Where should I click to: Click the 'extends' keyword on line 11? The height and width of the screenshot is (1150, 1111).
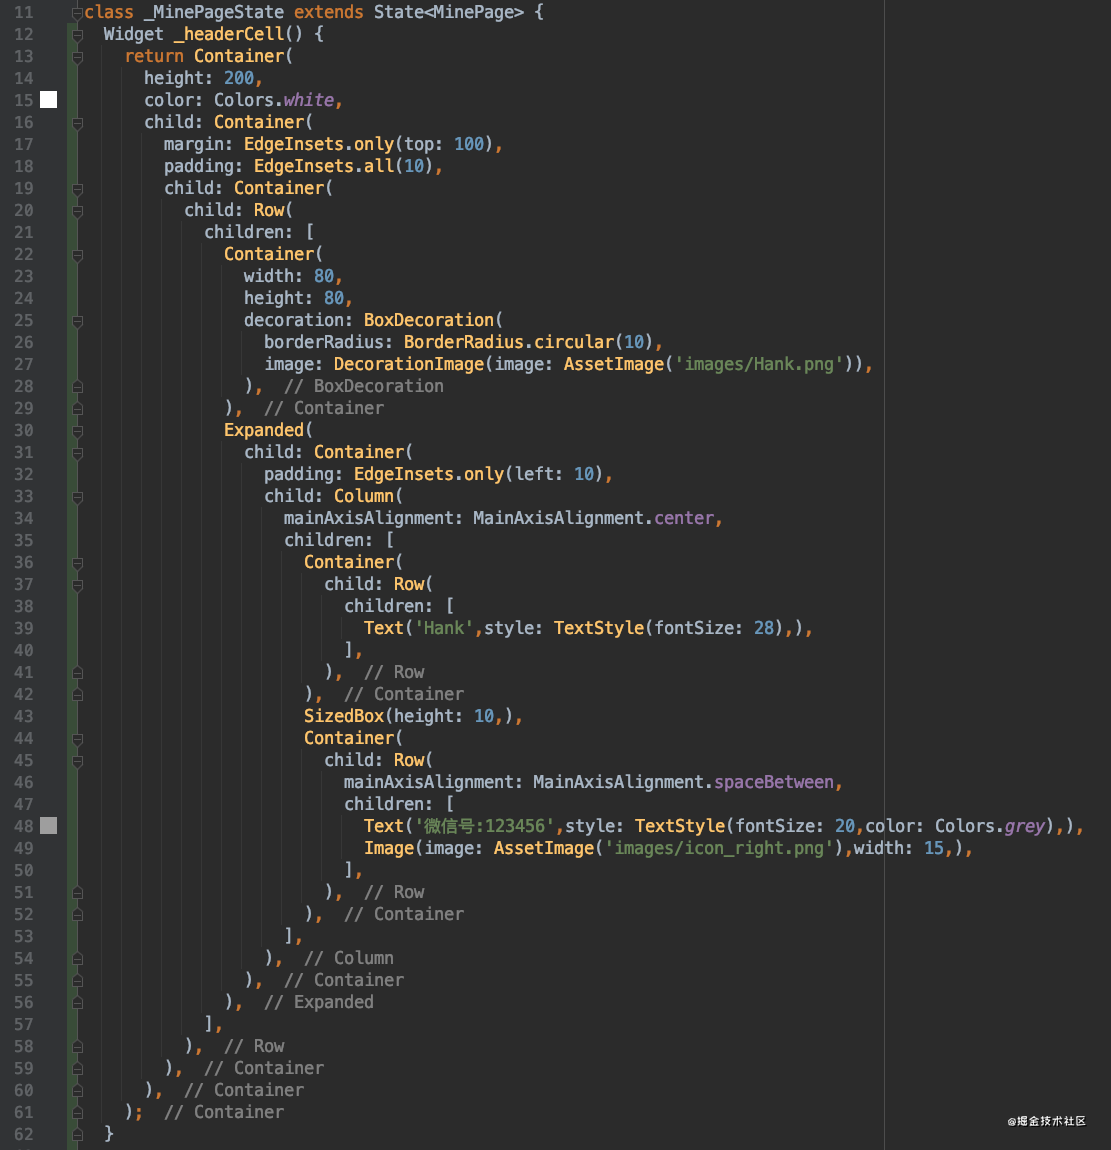point(329,12)
